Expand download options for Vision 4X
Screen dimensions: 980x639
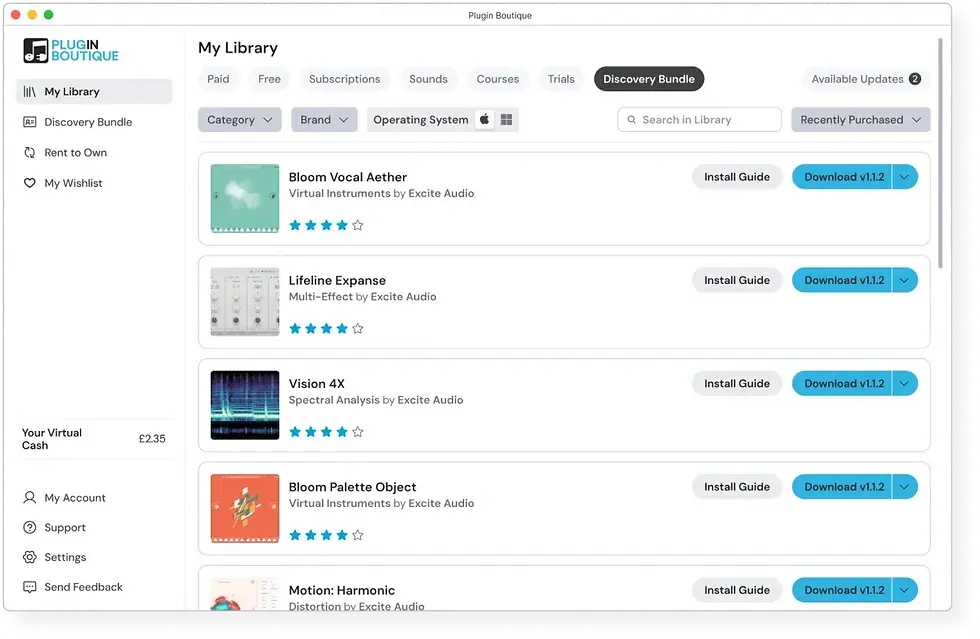pos(904,383)
